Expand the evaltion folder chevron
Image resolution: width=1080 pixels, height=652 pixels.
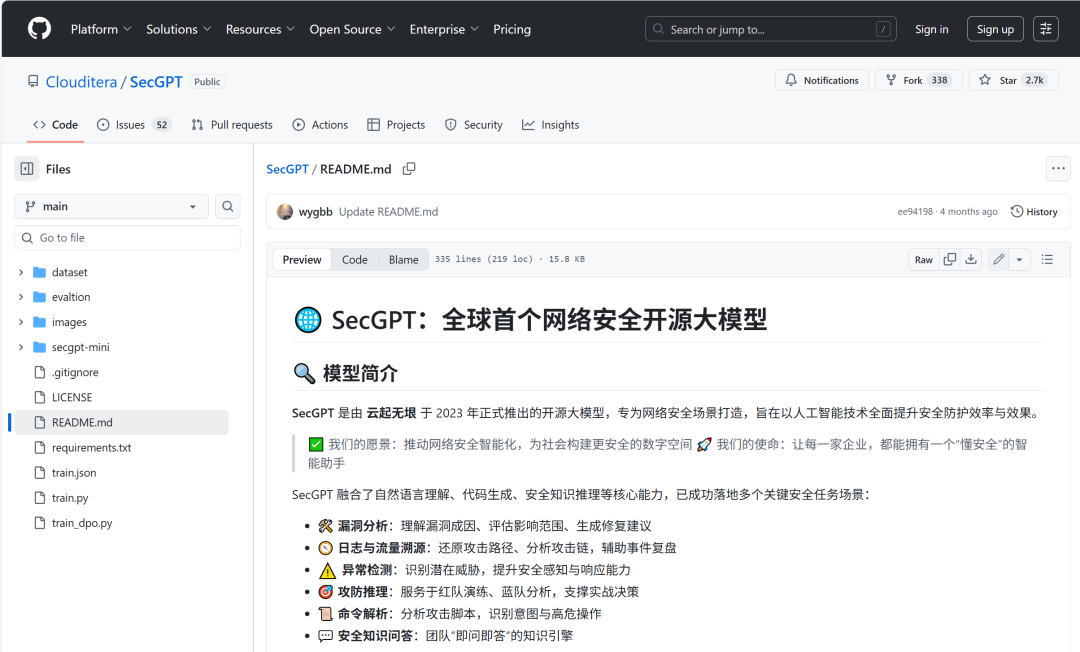pyautogui.click(x=21, y=297)
